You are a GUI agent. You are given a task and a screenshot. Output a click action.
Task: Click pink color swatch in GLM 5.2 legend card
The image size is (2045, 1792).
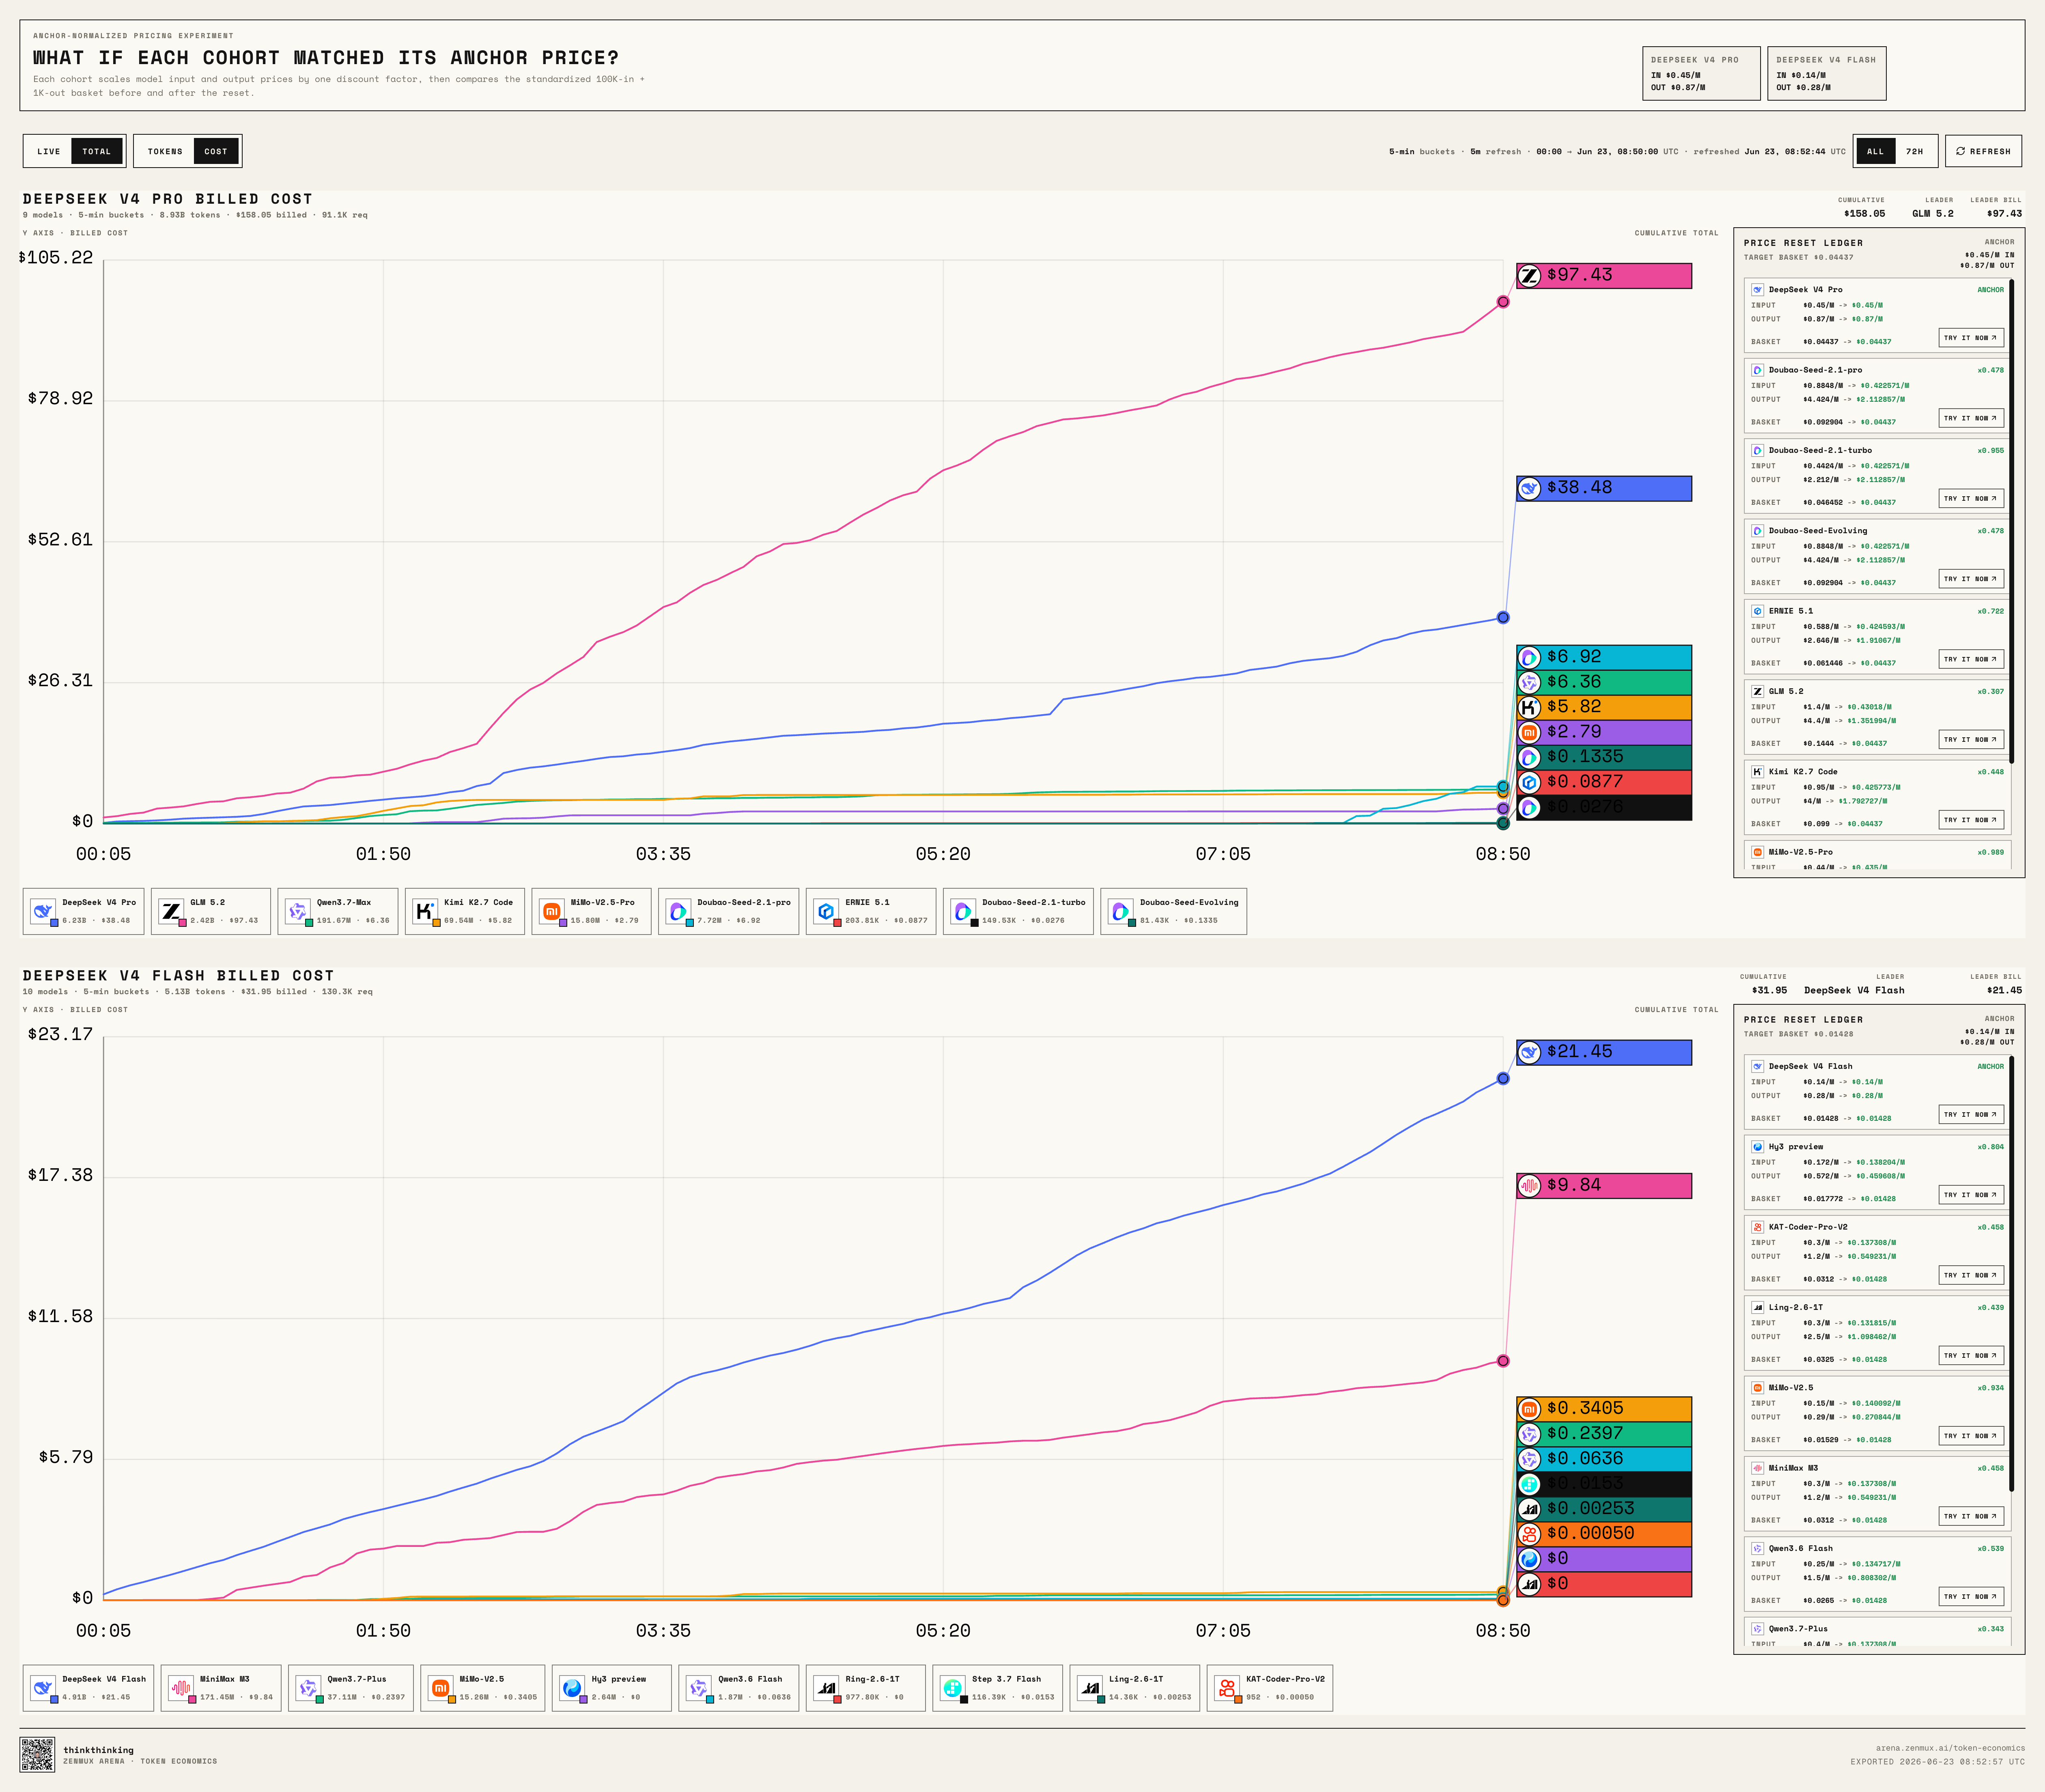(183, 923)
